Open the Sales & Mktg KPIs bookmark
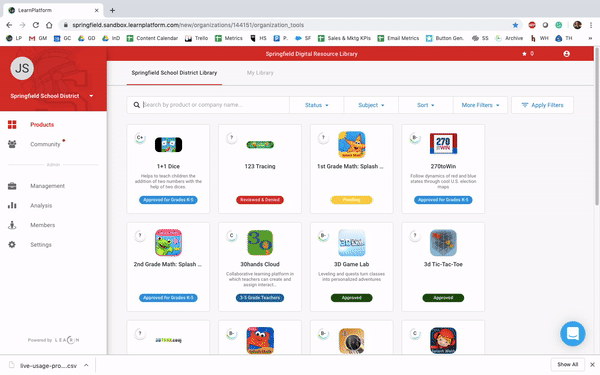 [344, 38]
